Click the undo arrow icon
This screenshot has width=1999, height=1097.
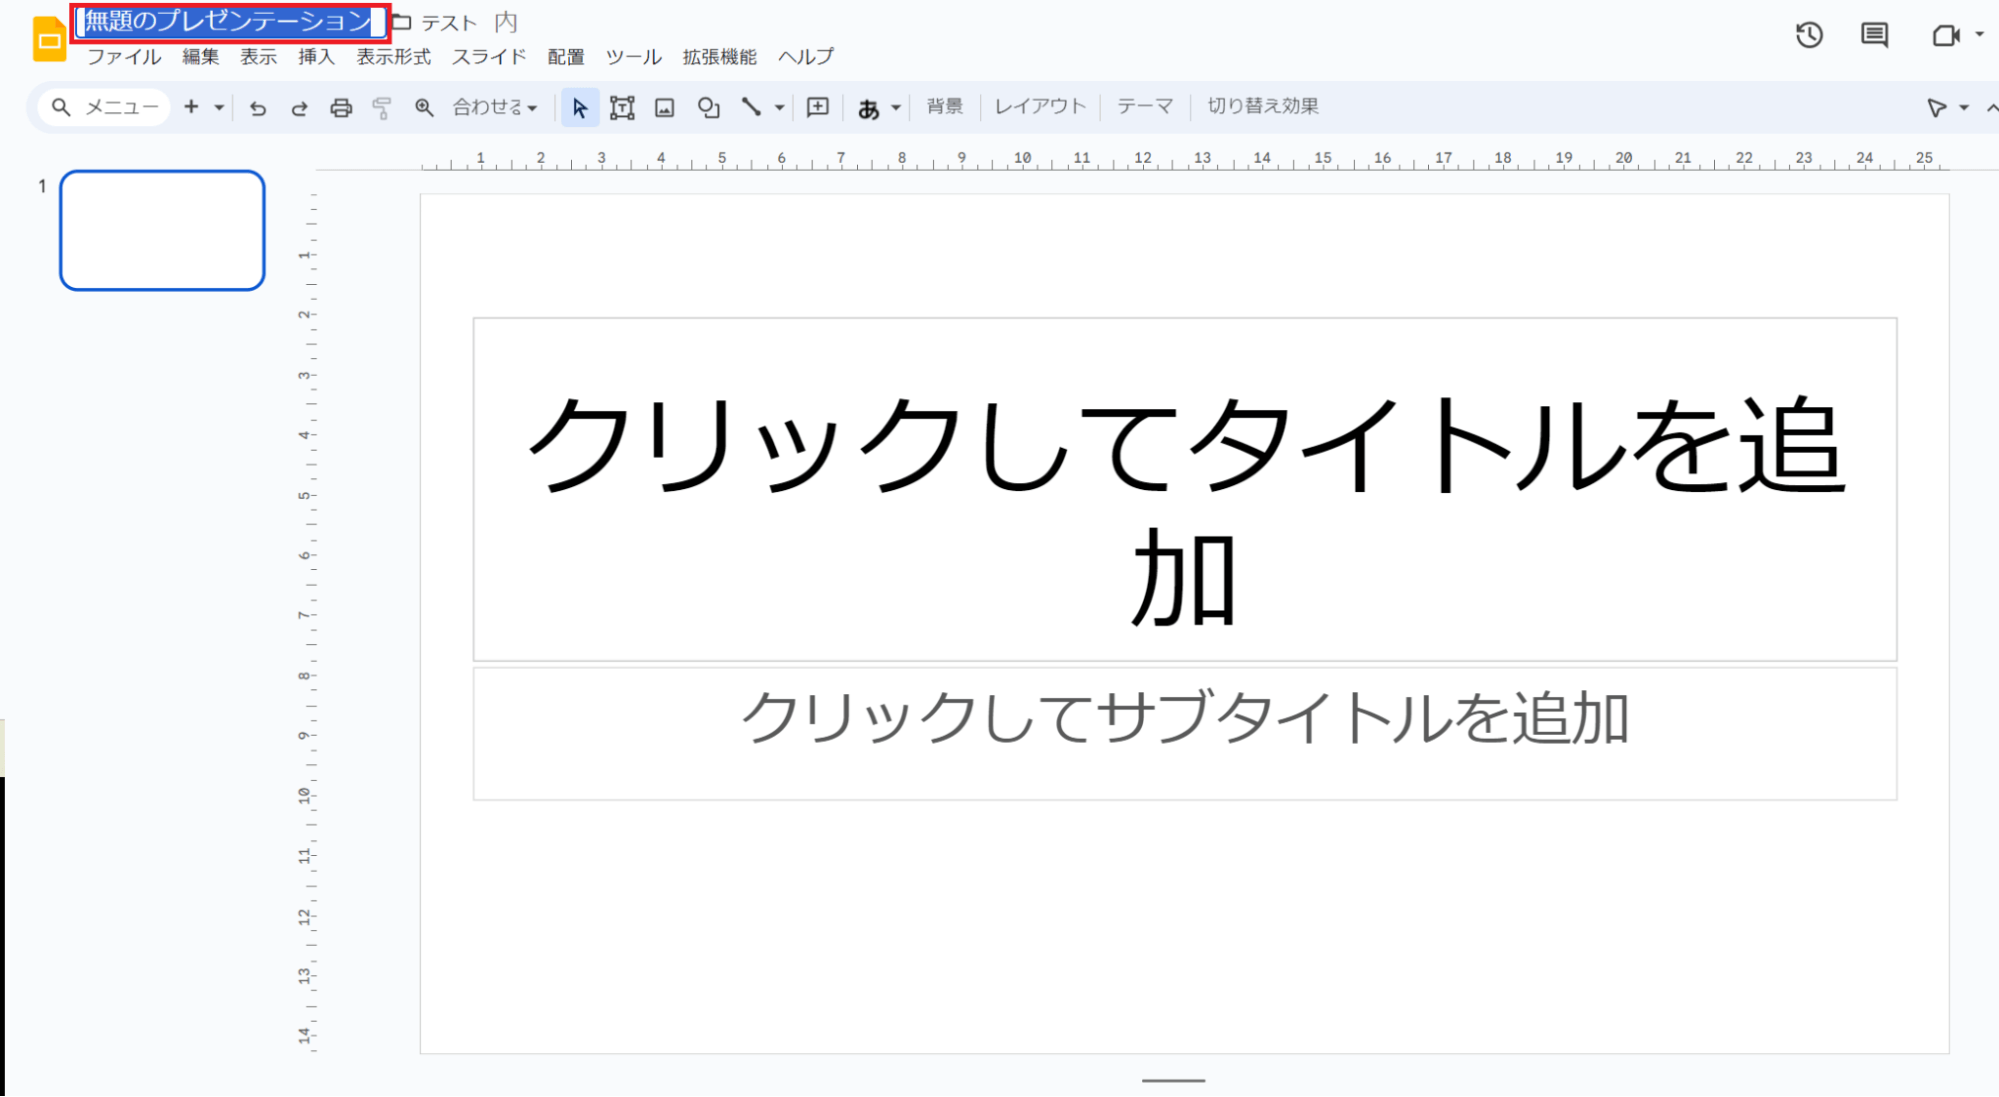(258, 107)
